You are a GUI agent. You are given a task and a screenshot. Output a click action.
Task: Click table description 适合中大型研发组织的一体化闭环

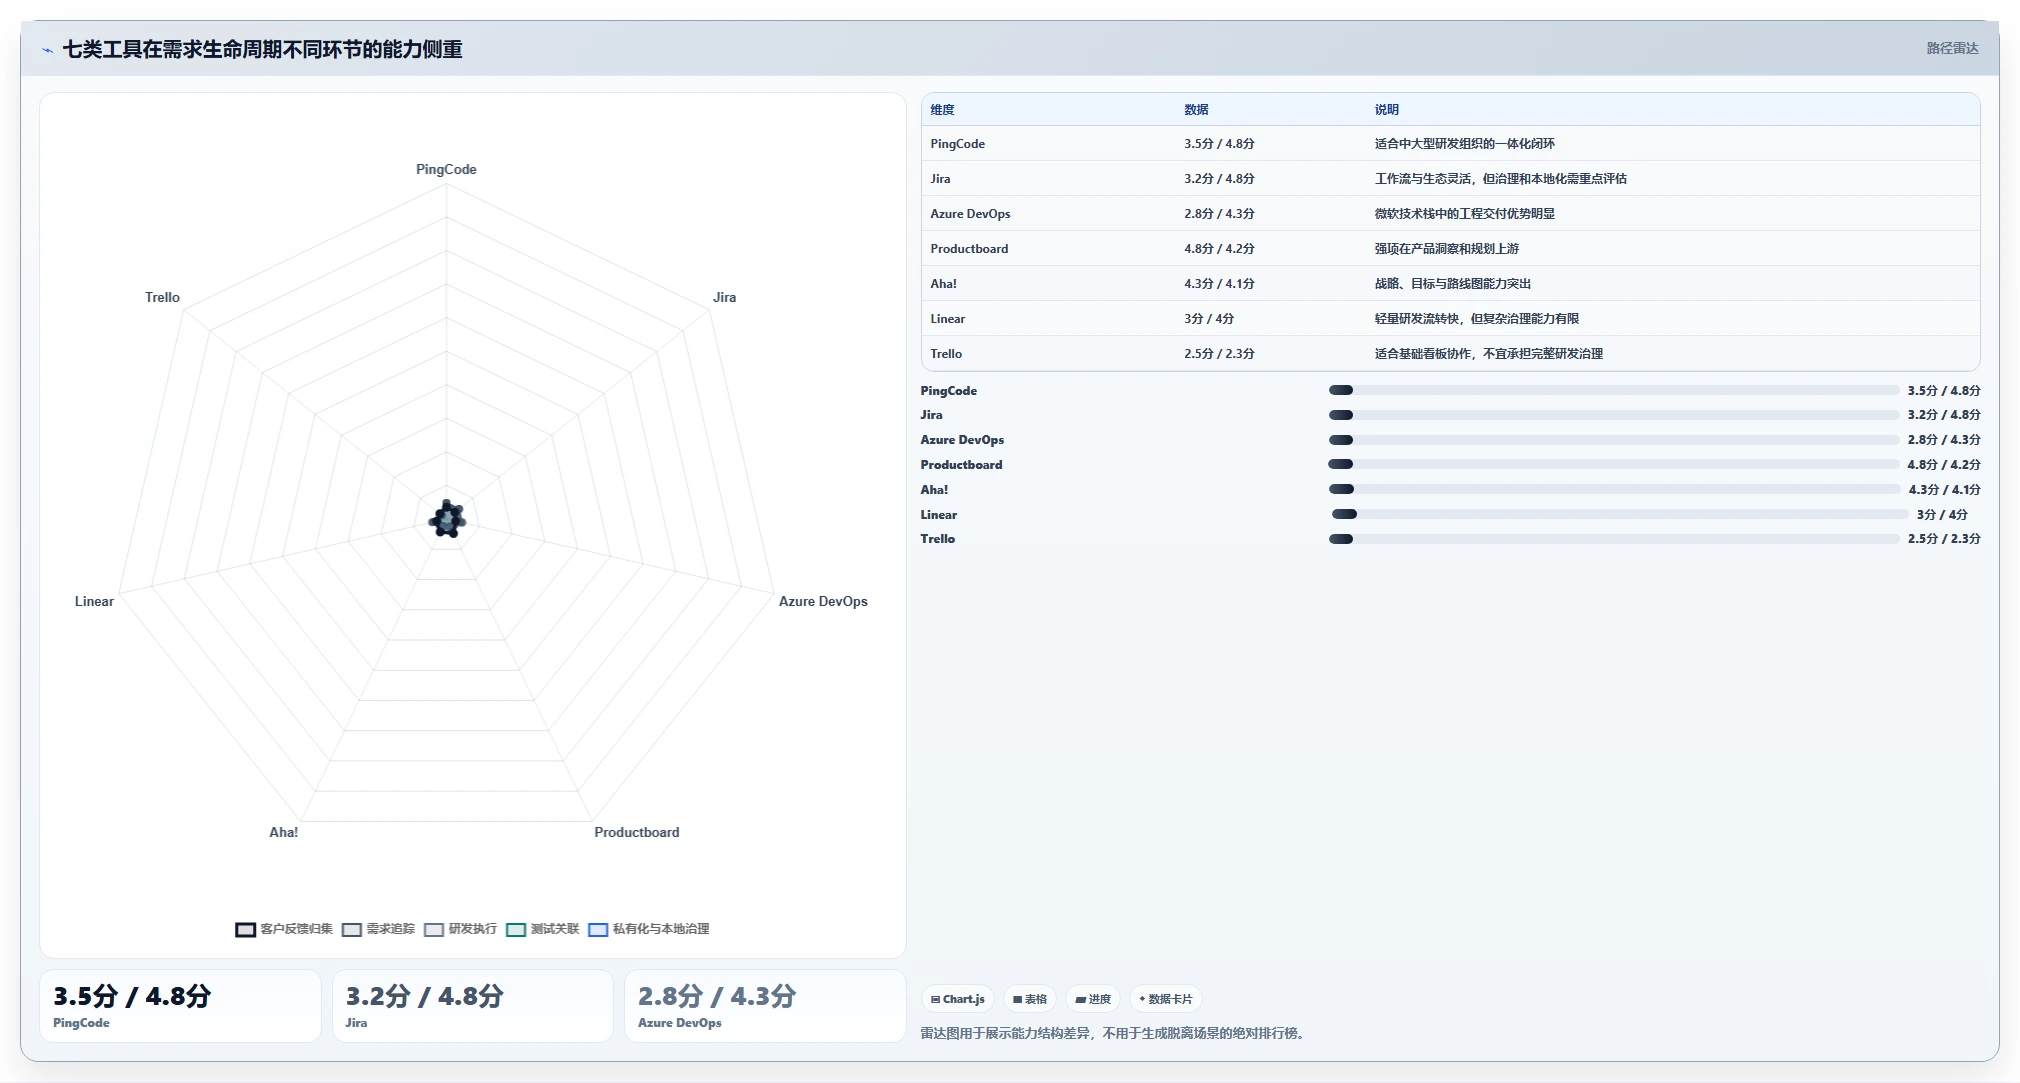[x=1465, y=144]
